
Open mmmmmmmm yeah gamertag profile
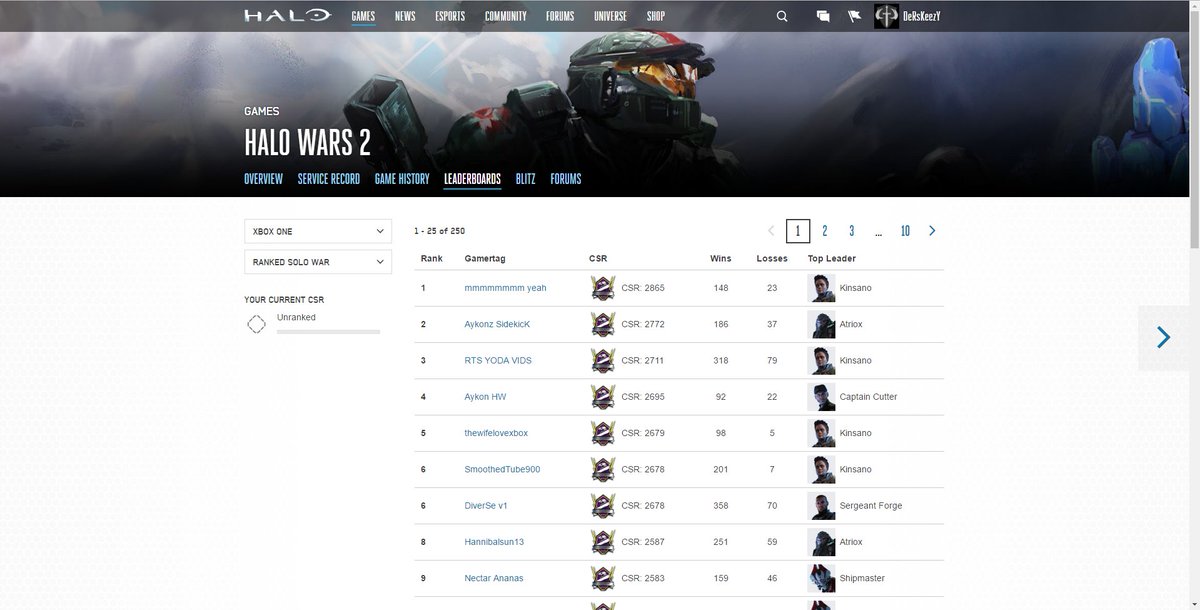506,288
